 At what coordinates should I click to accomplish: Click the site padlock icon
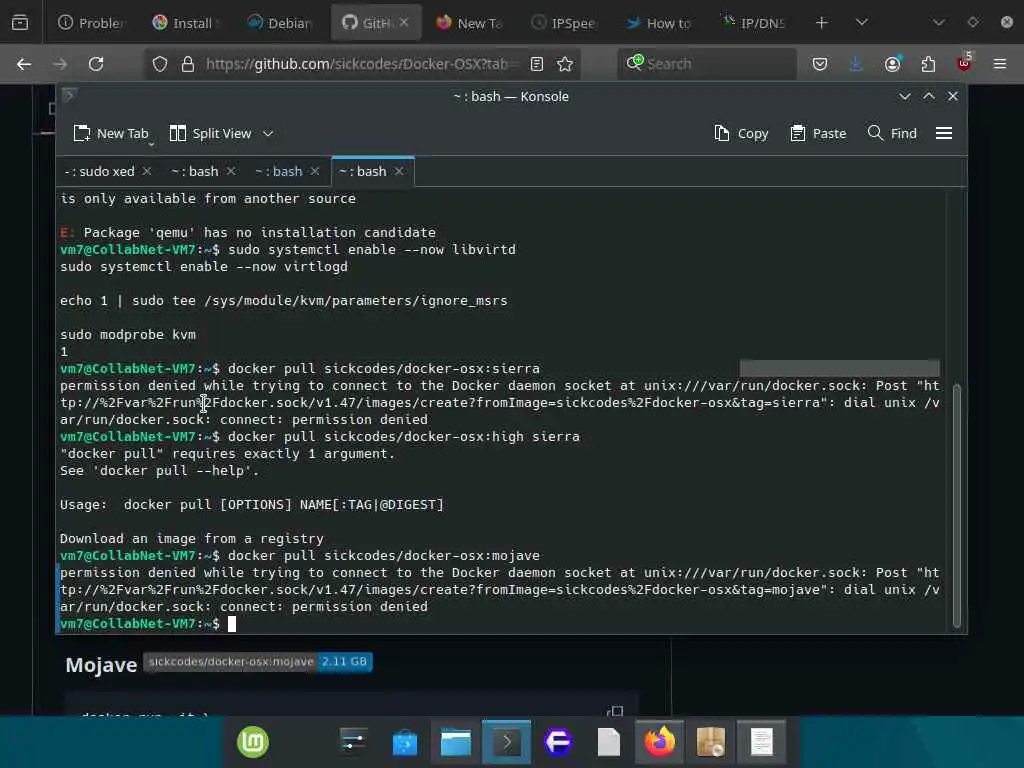(x=187, y=64)
